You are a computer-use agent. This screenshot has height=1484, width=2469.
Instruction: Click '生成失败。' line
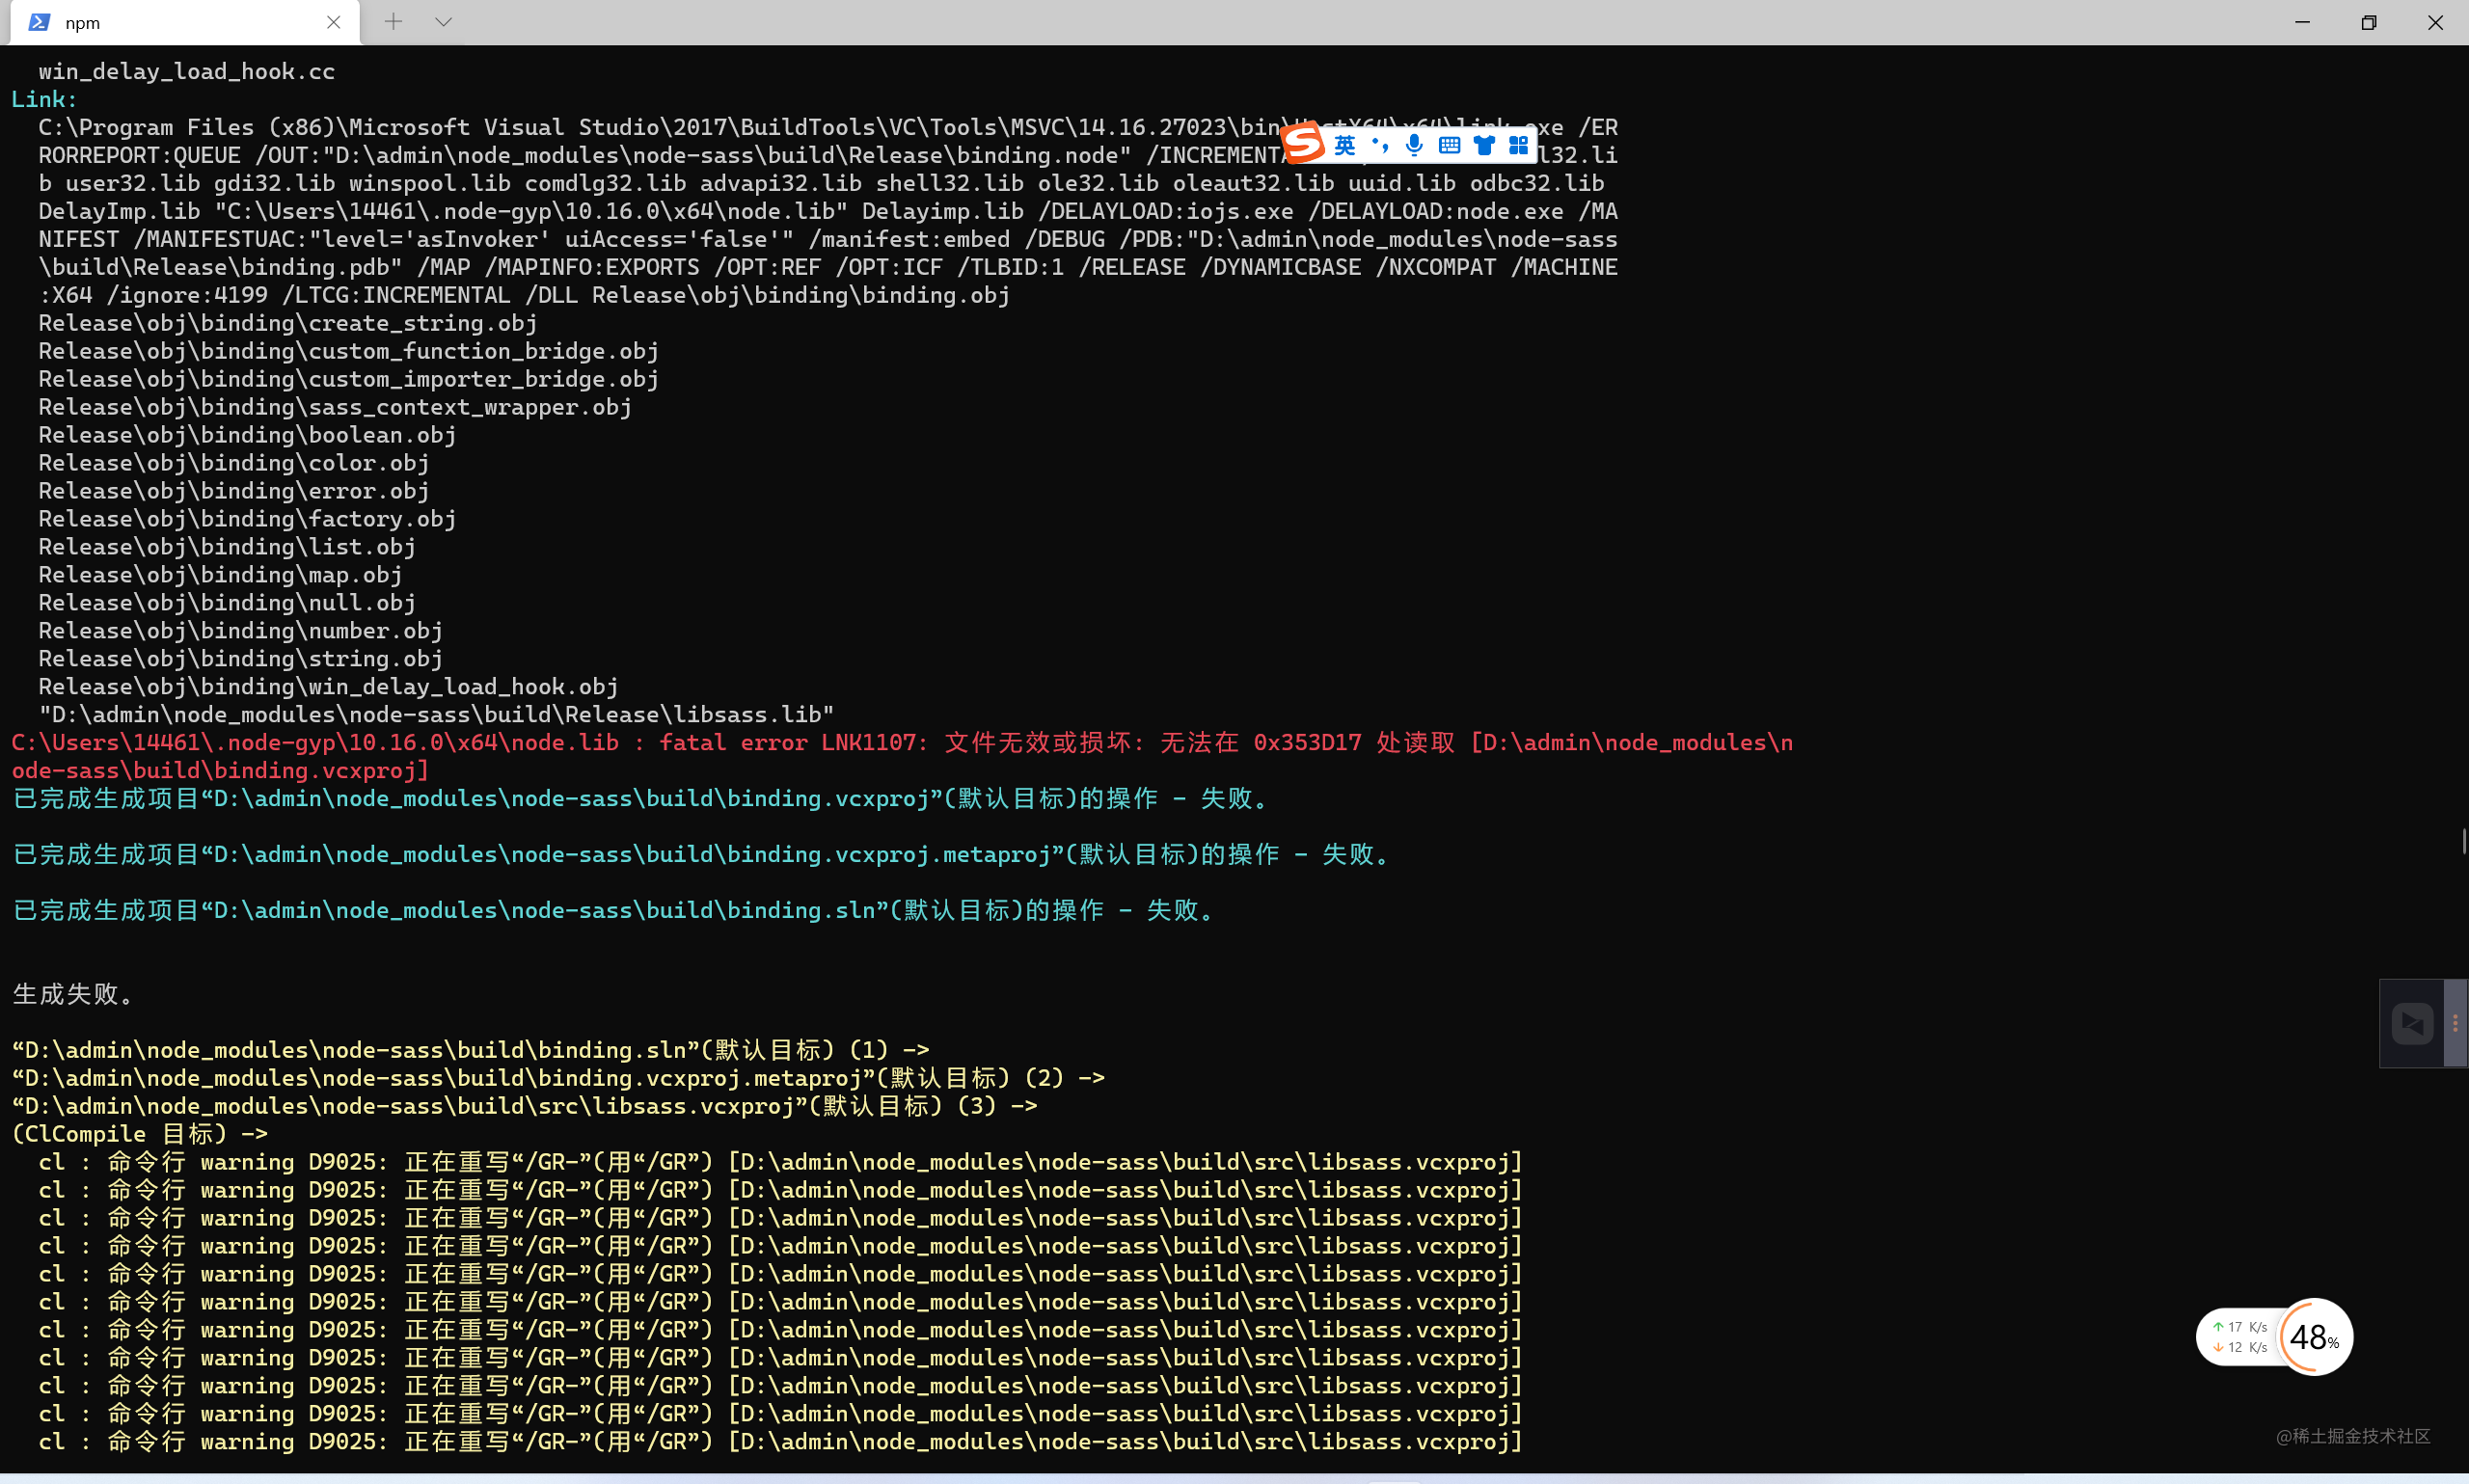(72, 994)
